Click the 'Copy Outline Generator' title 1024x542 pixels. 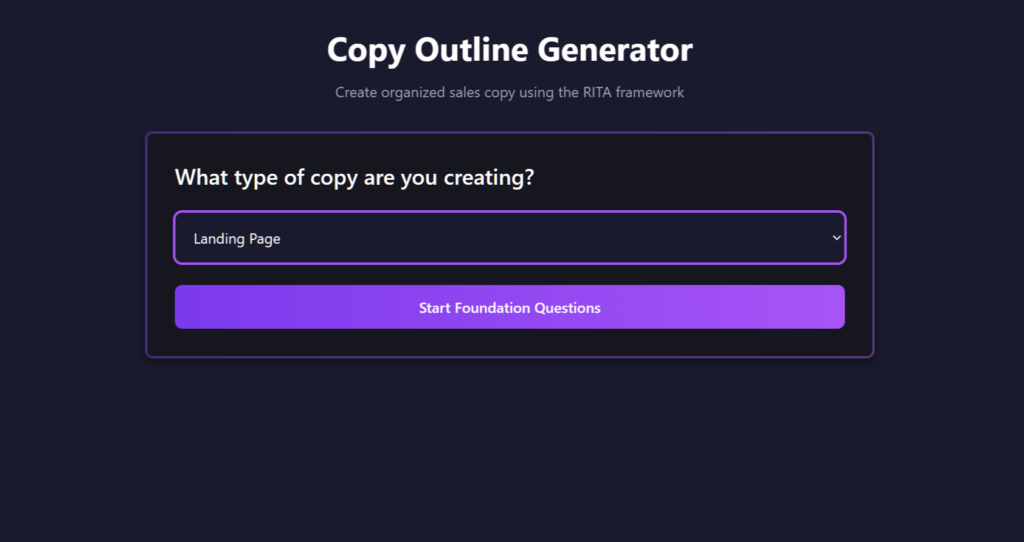(x=509, y=50)
